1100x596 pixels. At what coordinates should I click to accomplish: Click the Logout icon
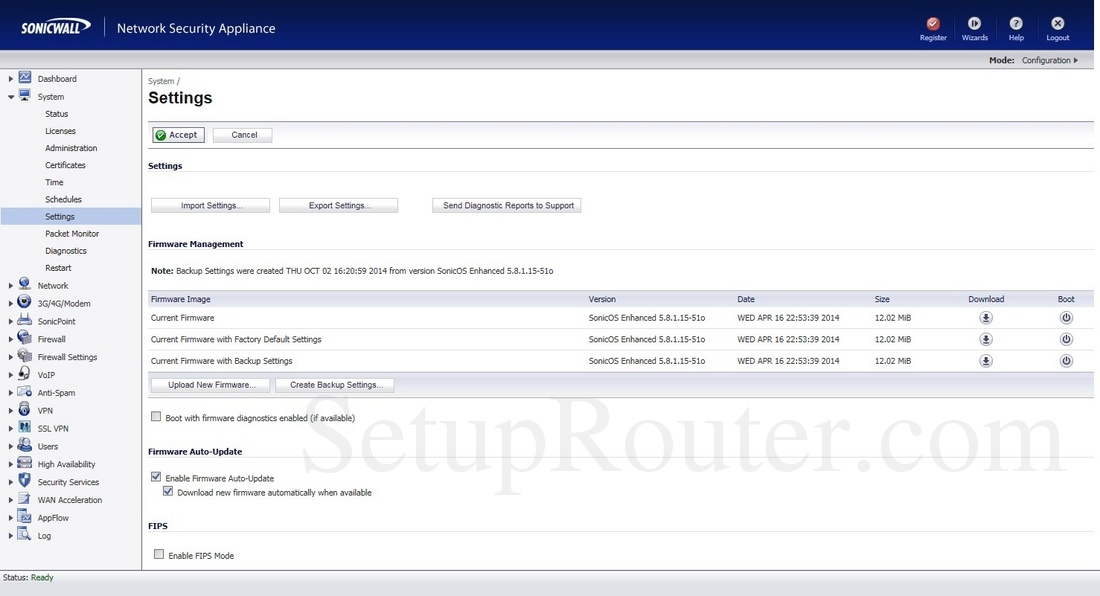[x=1057, y=24]
